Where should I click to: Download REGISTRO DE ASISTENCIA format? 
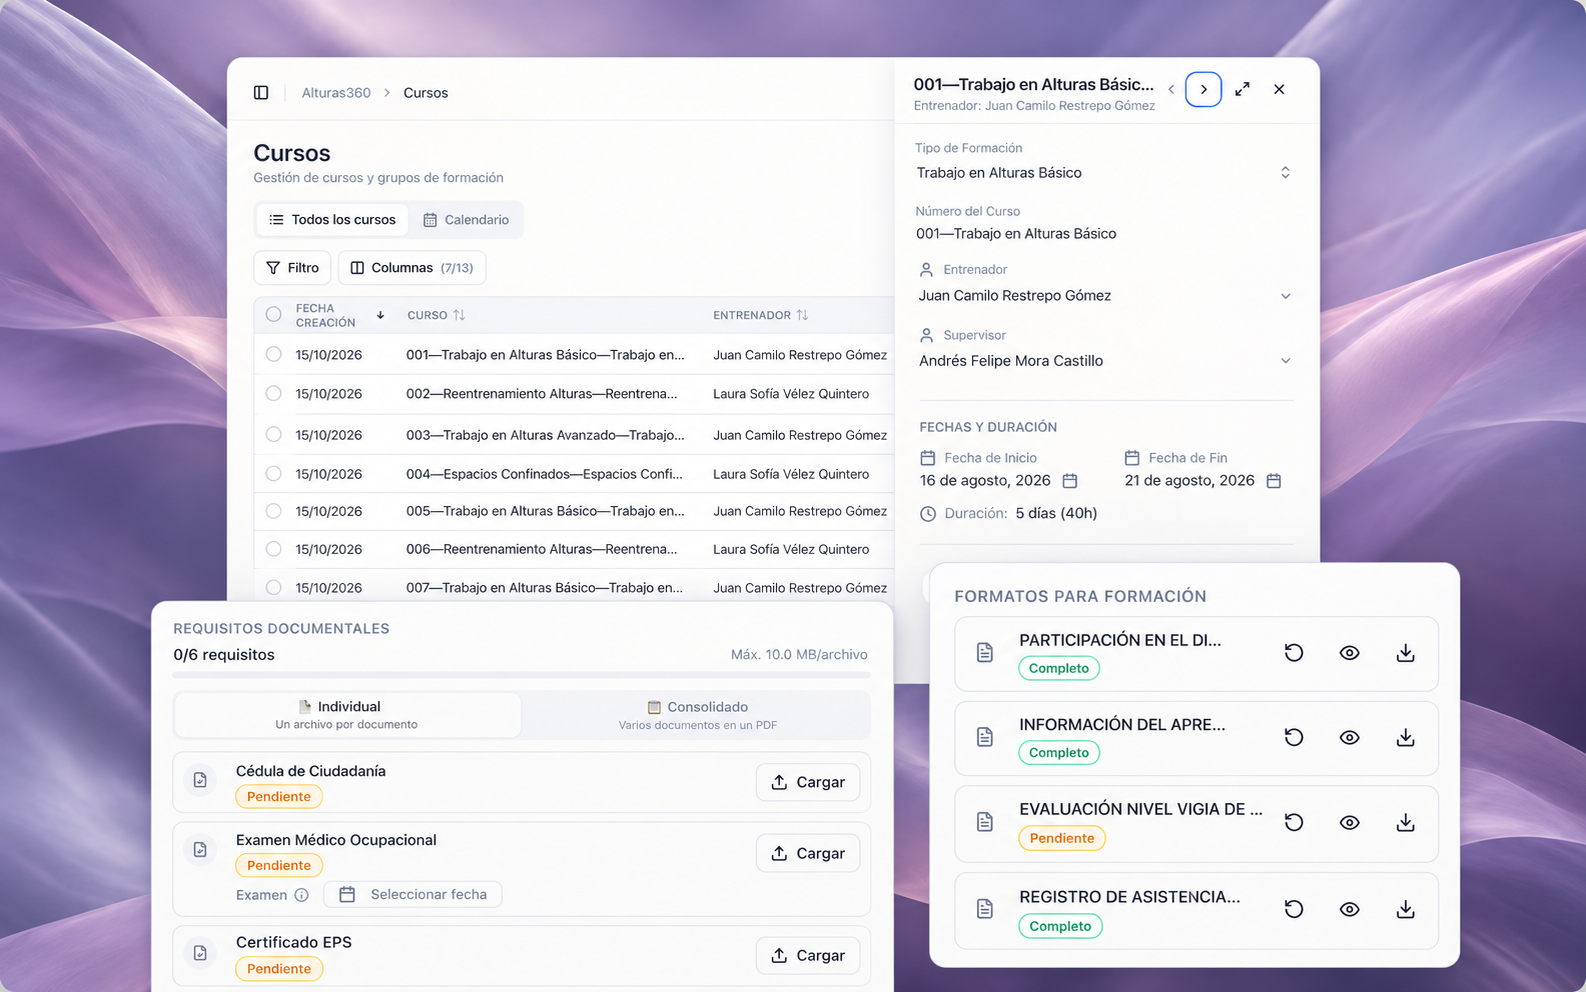pos(1405,909)
